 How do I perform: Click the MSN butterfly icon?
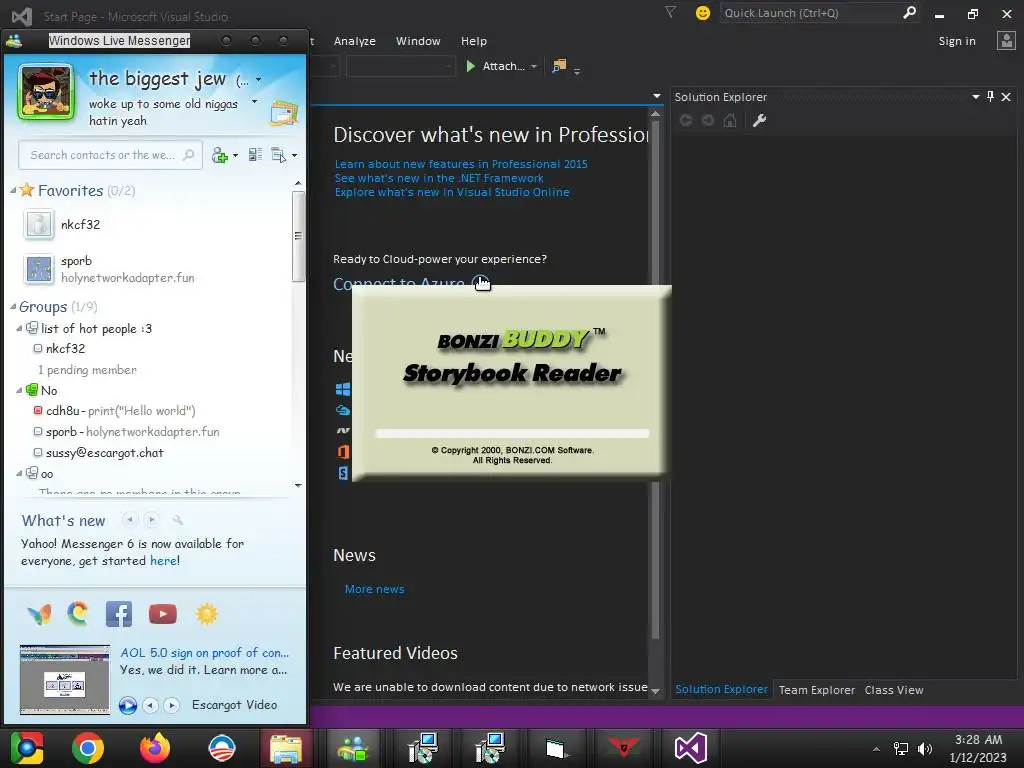pos(39,614)
